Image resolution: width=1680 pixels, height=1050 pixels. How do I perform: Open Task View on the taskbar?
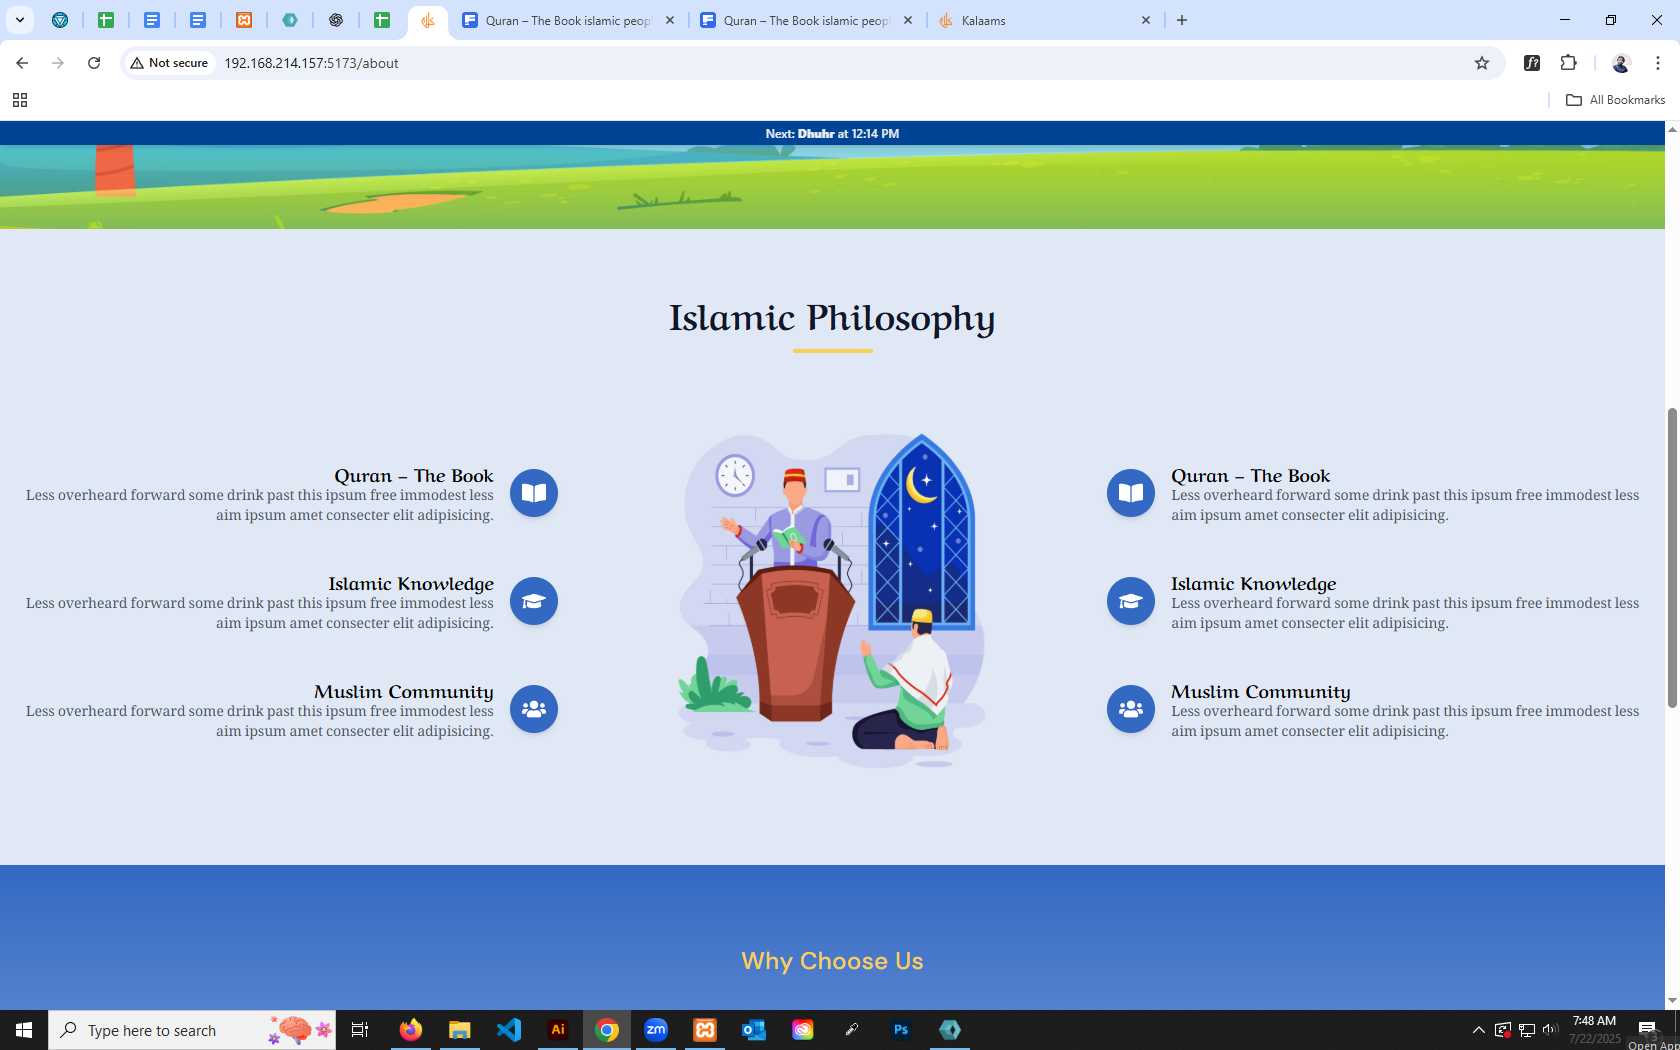pyautogui.click(x=360, y=1030)
